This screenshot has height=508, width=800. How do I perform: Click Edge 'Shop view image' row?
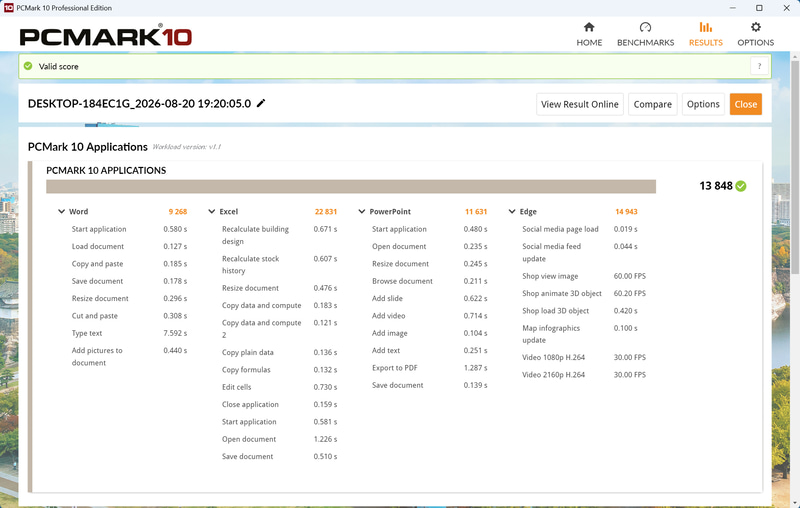pyautogui.click(x=584, y=276)
